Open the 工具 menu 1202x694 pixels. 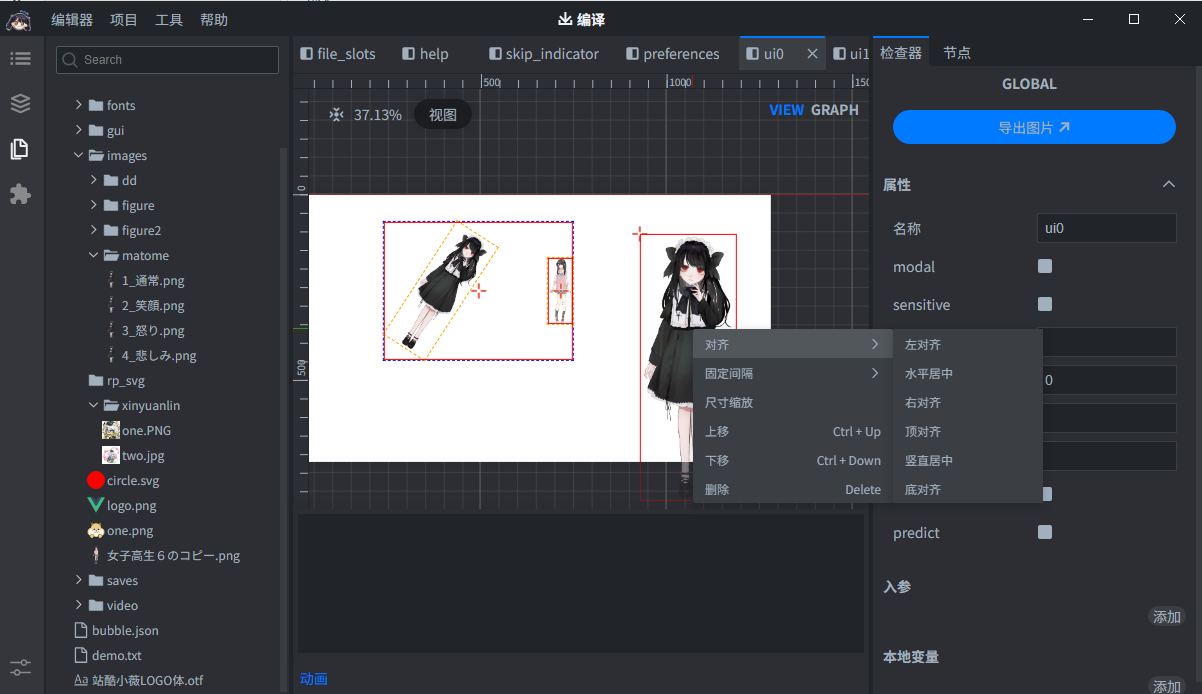pyautogui.click(x=169, y=19)
